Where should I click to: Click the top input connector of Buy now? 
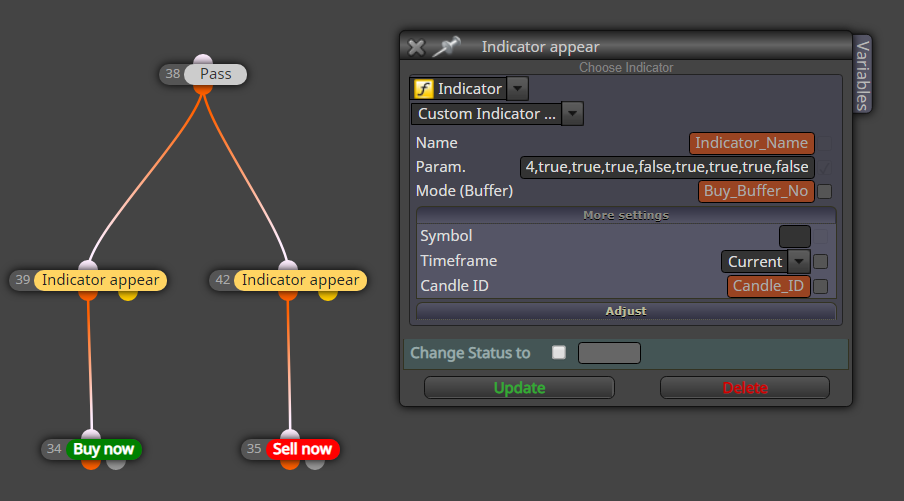[x=91, y=435]
